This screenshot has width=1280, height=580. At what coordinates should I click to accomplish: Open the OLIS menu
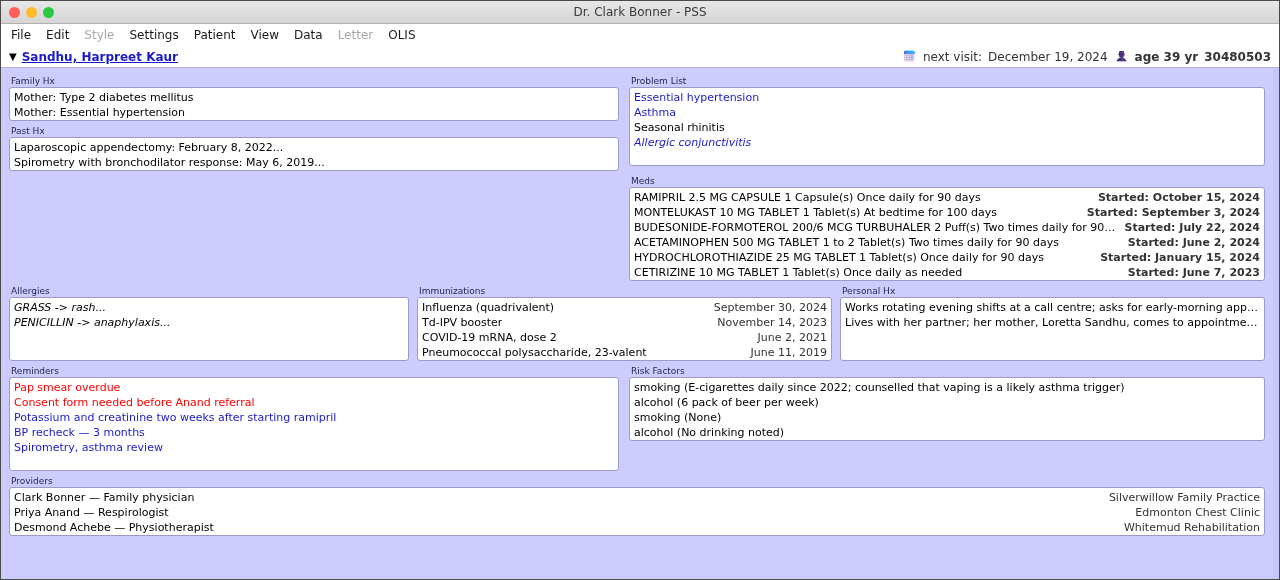[x=402, y=35]
